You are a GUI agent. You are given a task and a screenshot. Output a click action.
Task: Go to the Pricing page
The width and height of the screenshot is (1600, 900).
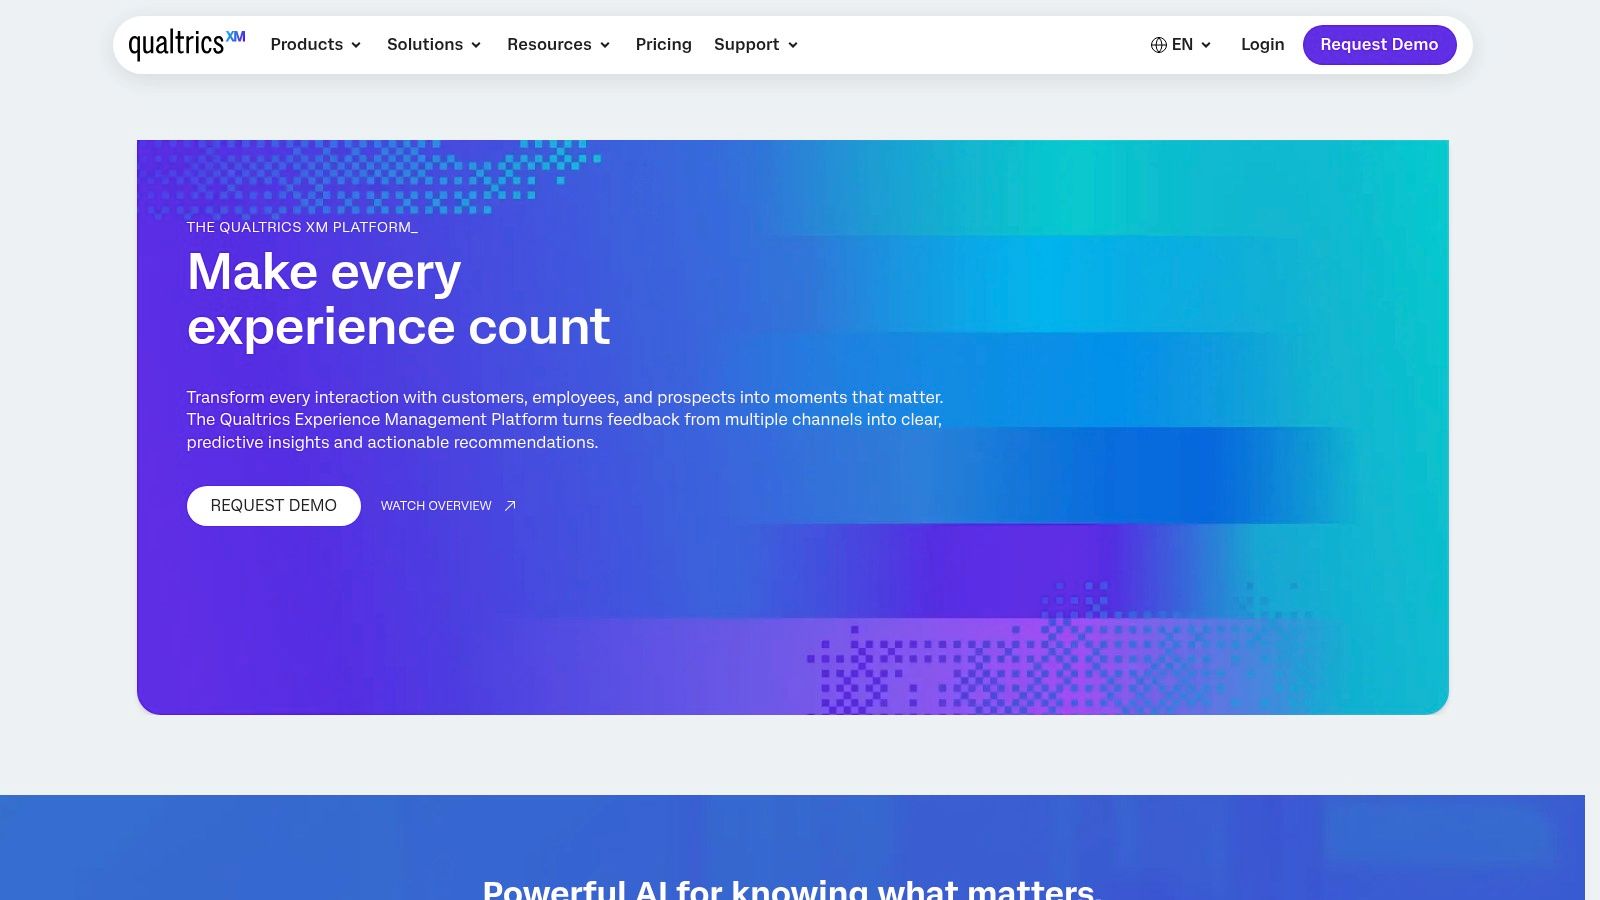[664, 45]
